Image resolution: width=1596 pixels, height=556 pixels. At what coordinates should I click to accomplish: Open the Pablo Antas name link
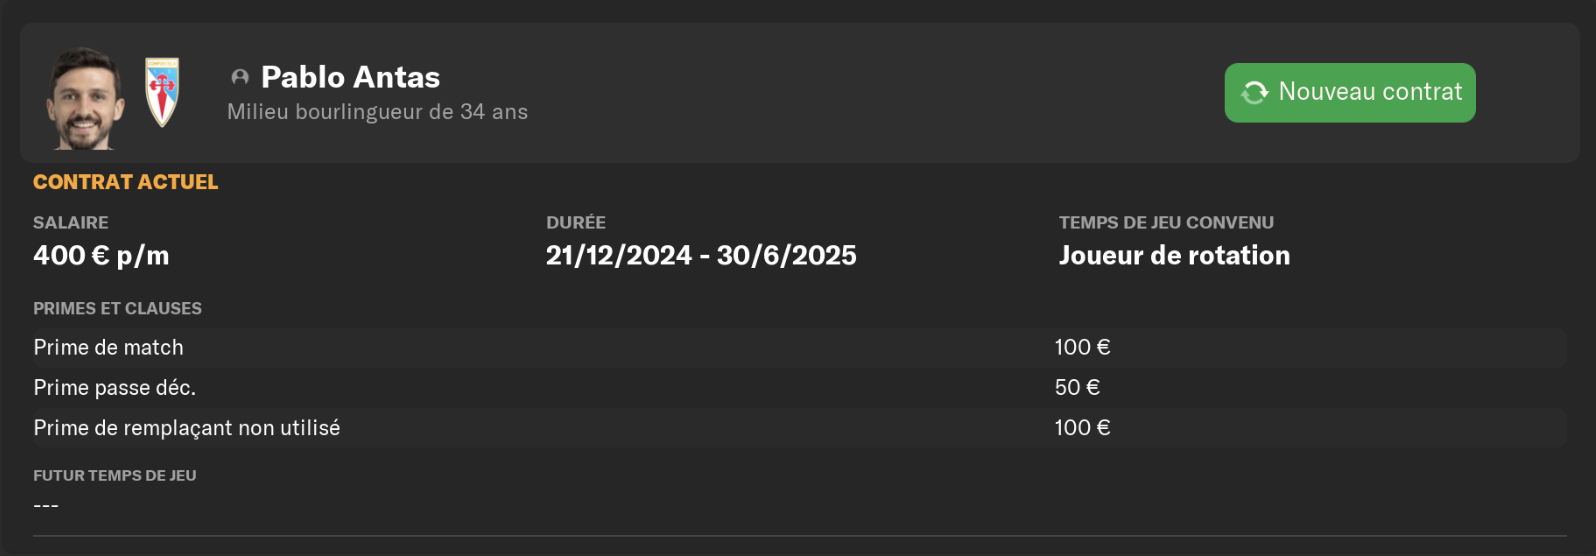pos(350,77)
